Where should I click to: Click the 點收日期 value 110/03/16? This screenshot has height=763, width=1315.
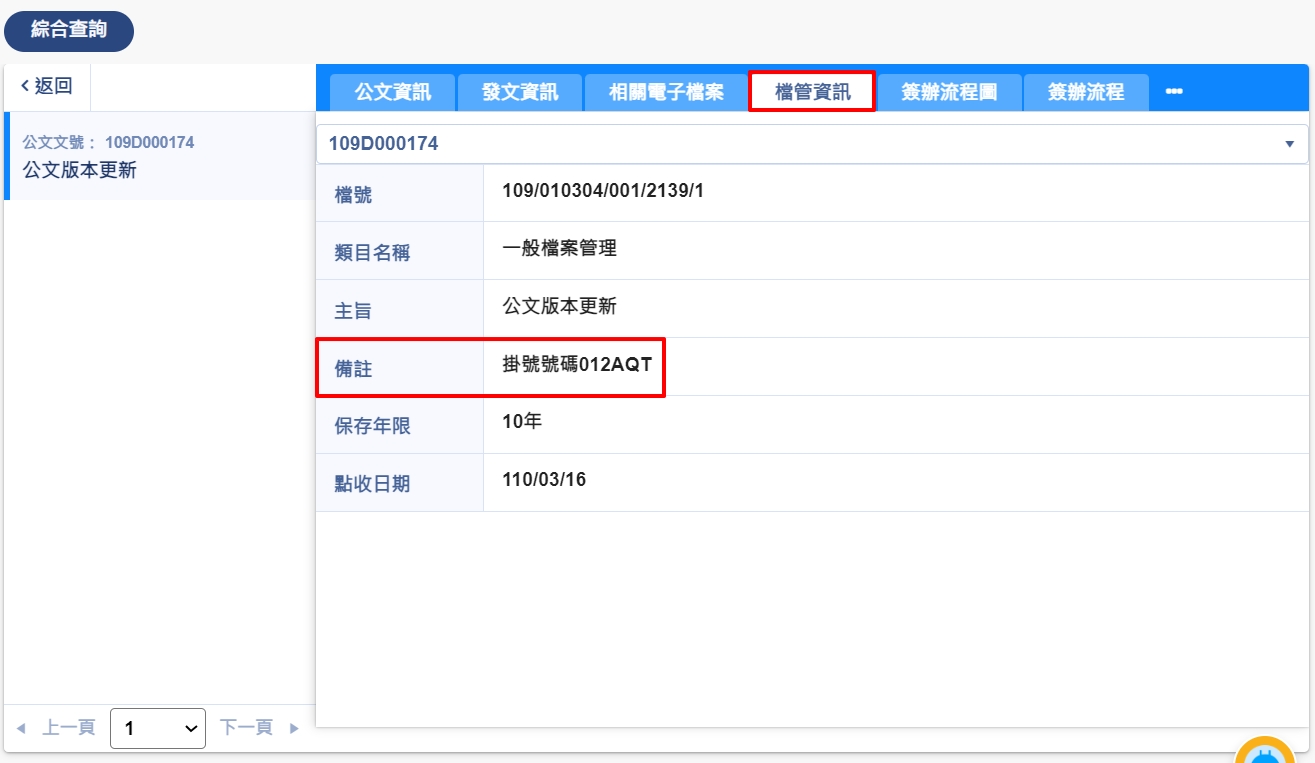(544, 480)
